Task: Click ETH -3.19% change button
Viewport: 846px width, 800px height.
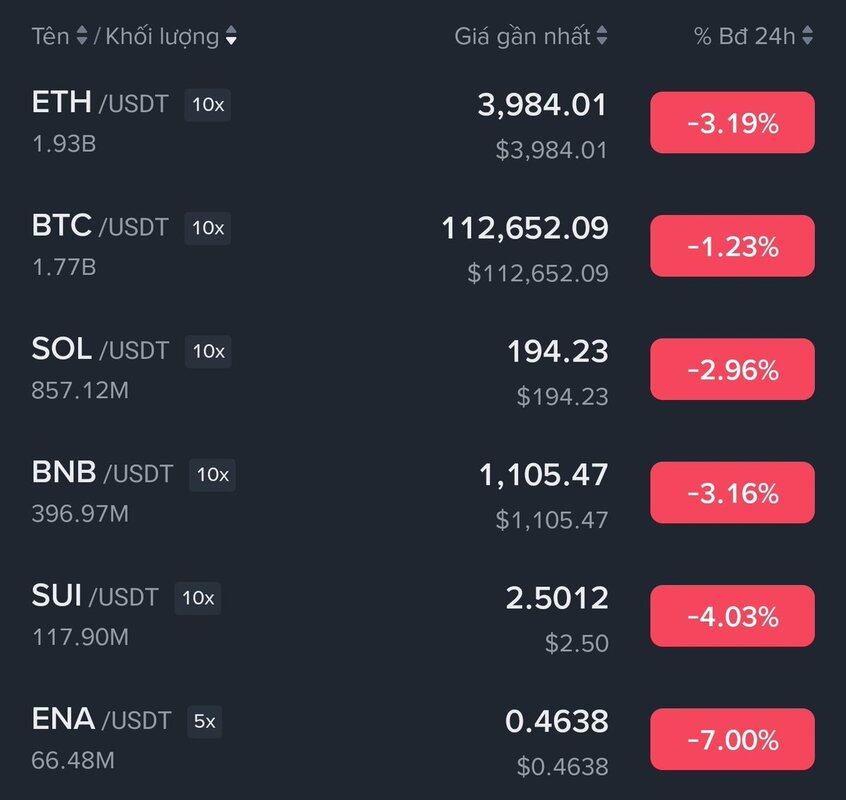Action: 732,123
